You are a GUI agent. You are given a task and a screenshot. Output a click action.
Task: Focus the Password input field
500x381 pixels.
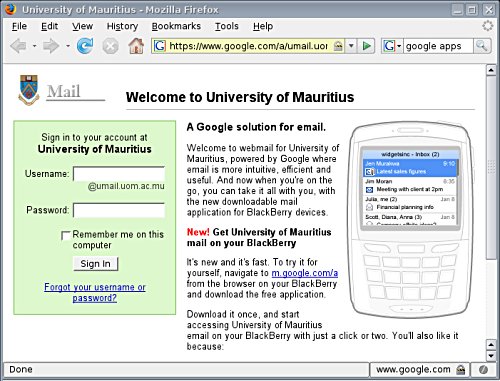pyautogui.click(x=119, y=210)
